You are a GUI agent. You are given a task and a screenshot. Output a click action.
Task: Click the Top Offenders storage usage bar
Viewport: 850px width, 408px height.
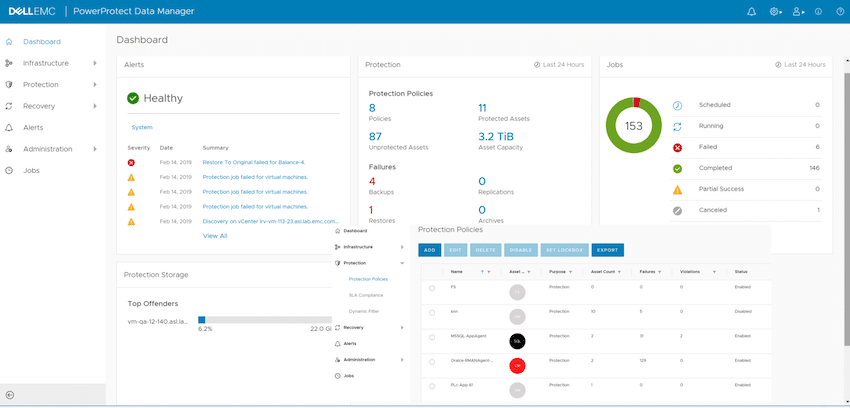pos(265,320)
